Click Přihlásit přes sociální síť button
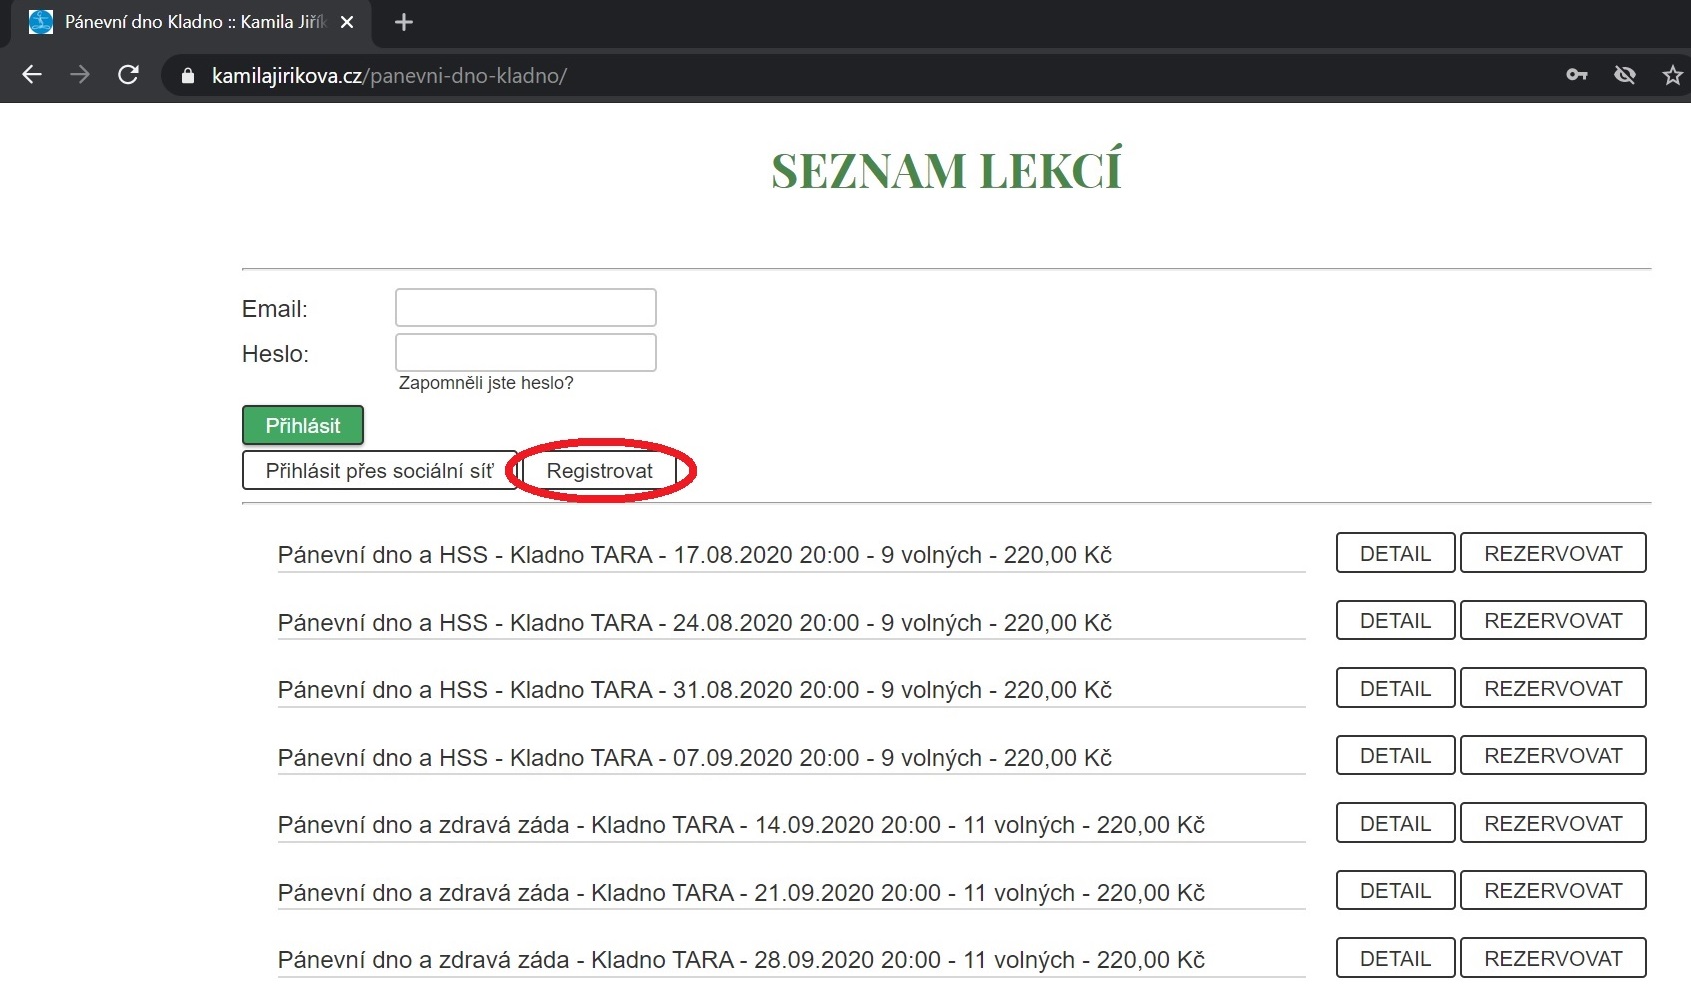Screen dimensions: 1691x995 click(x=379, y=471)
